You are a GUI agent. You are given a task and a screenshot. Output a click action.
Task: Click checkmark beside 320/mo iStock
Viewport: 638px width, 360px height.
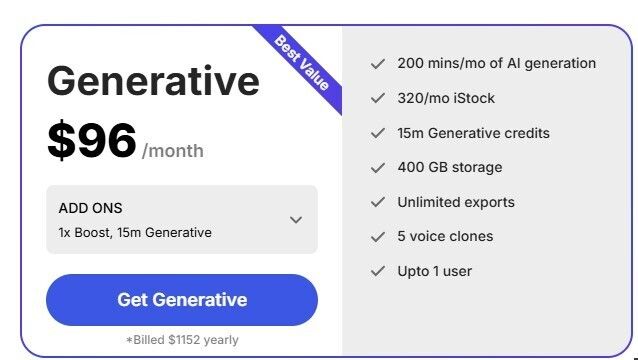click(x=378, y=98)
